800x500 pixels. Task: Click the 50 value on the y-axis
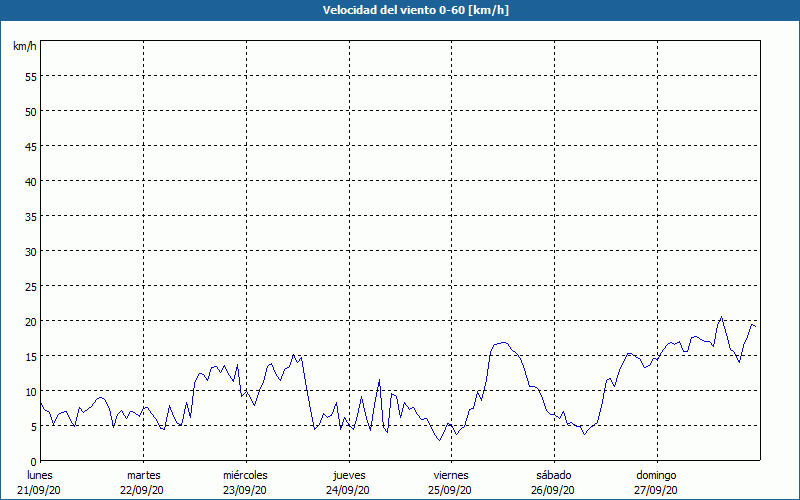coord(31,112)
